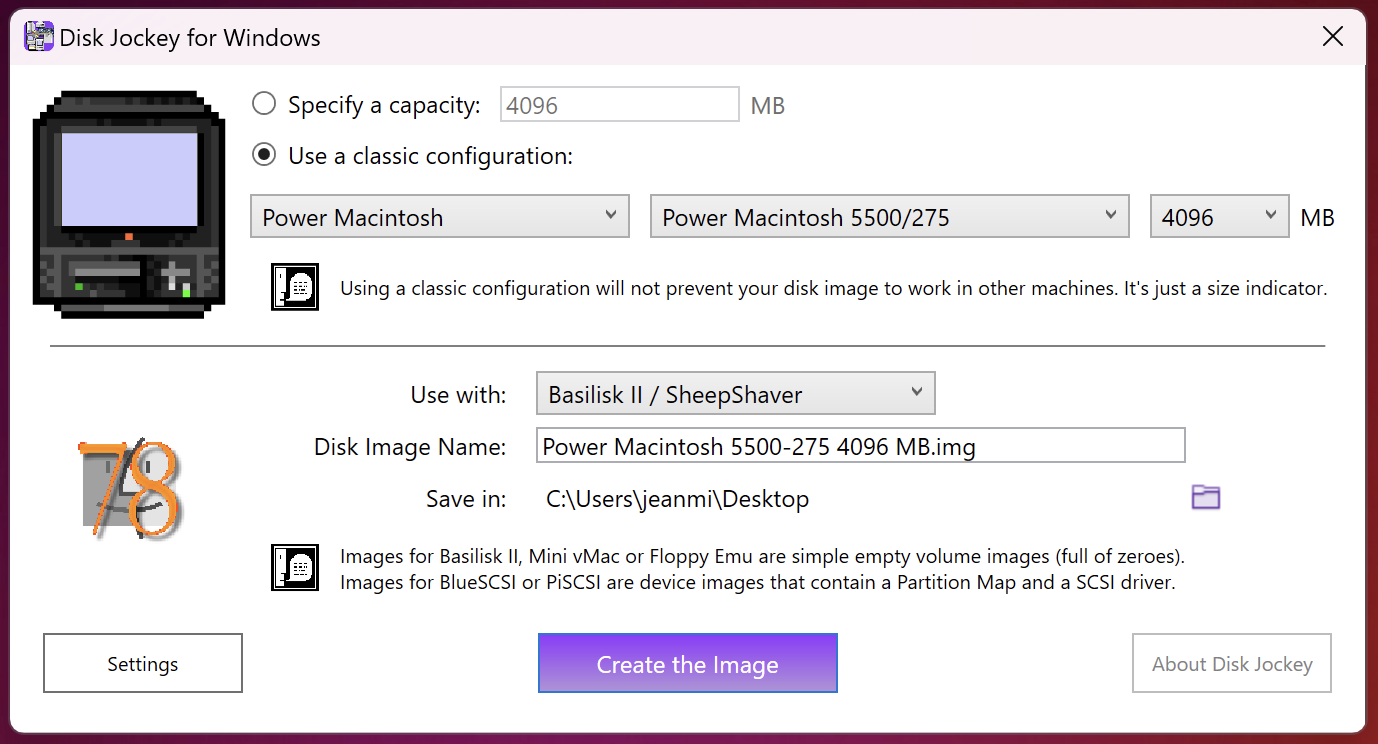The width and height of the screenshot is (1378, 744).
Task: Click the "Disk Jockey for Windows" title text
Action: coord(190,39)
